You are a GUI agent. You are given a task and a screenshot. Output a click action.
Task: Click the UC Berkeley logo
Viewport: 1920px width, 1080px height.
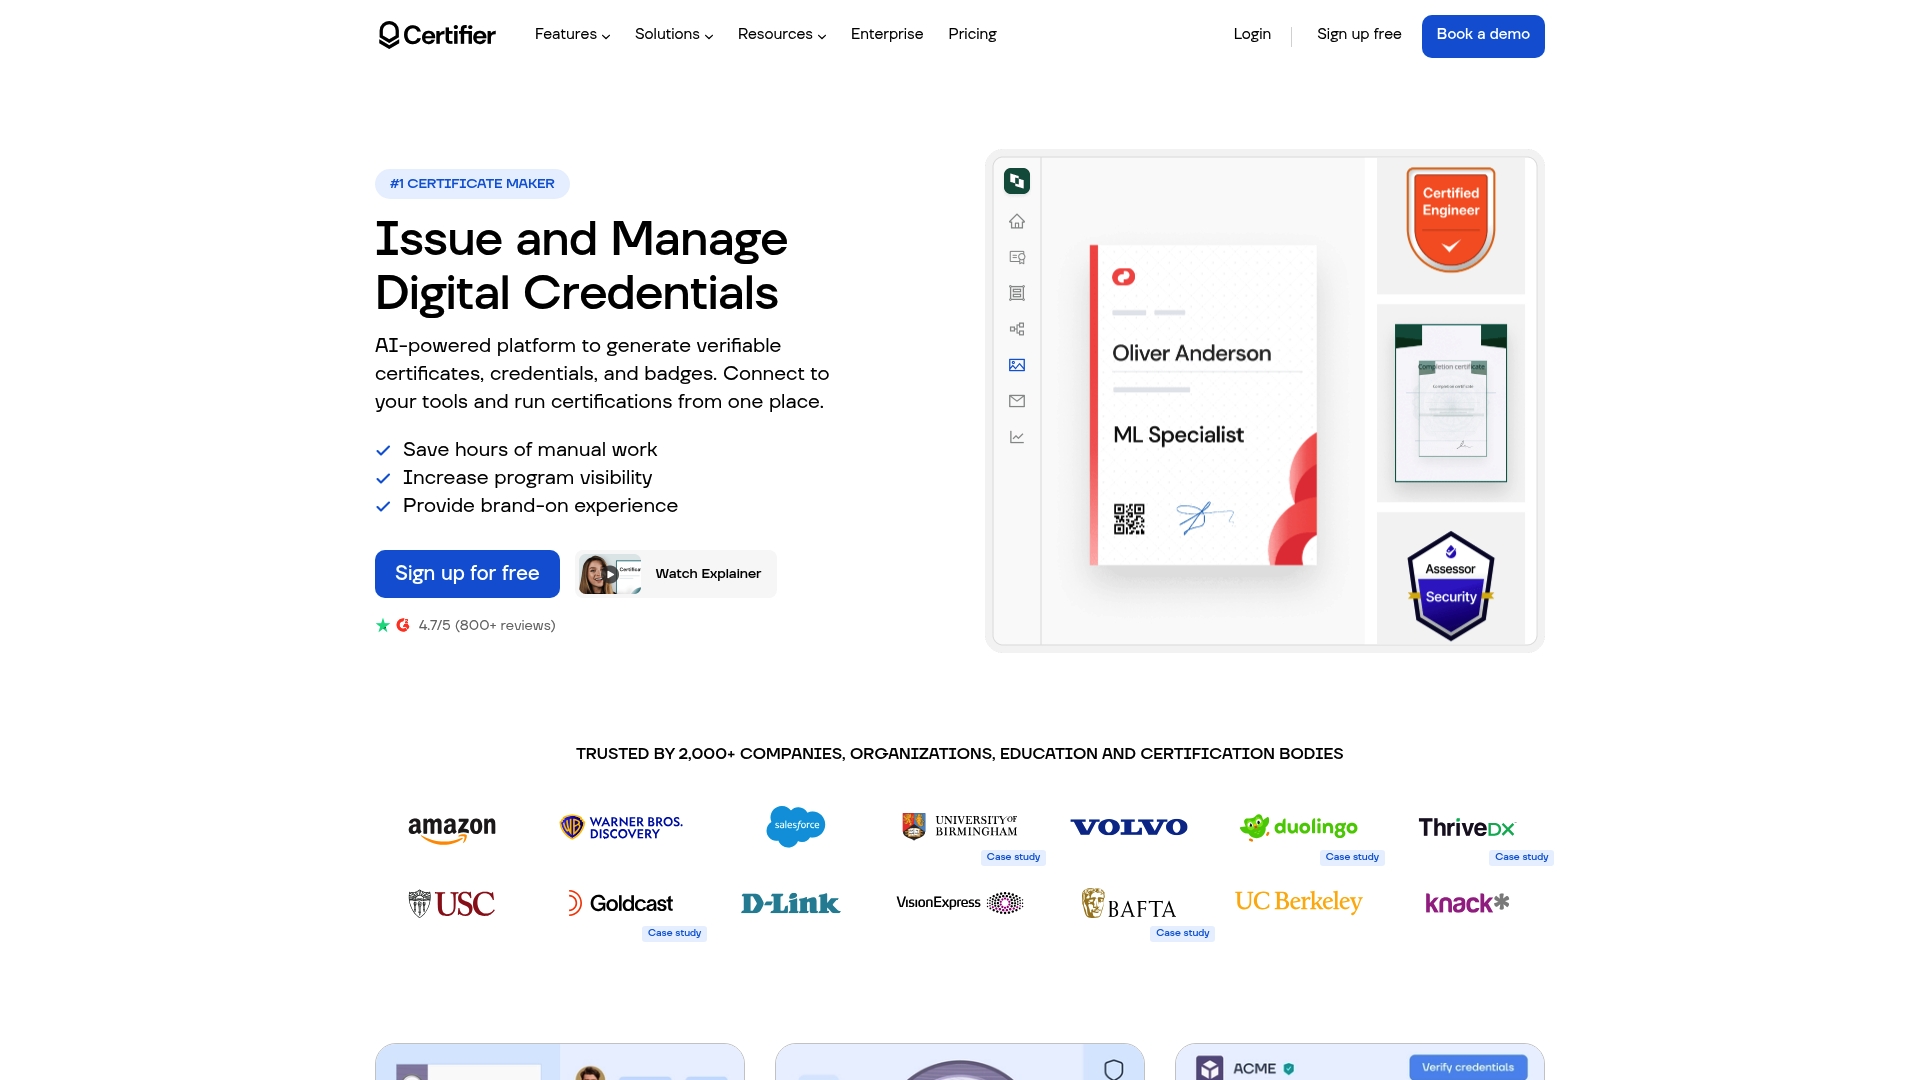click(1299, 902)
